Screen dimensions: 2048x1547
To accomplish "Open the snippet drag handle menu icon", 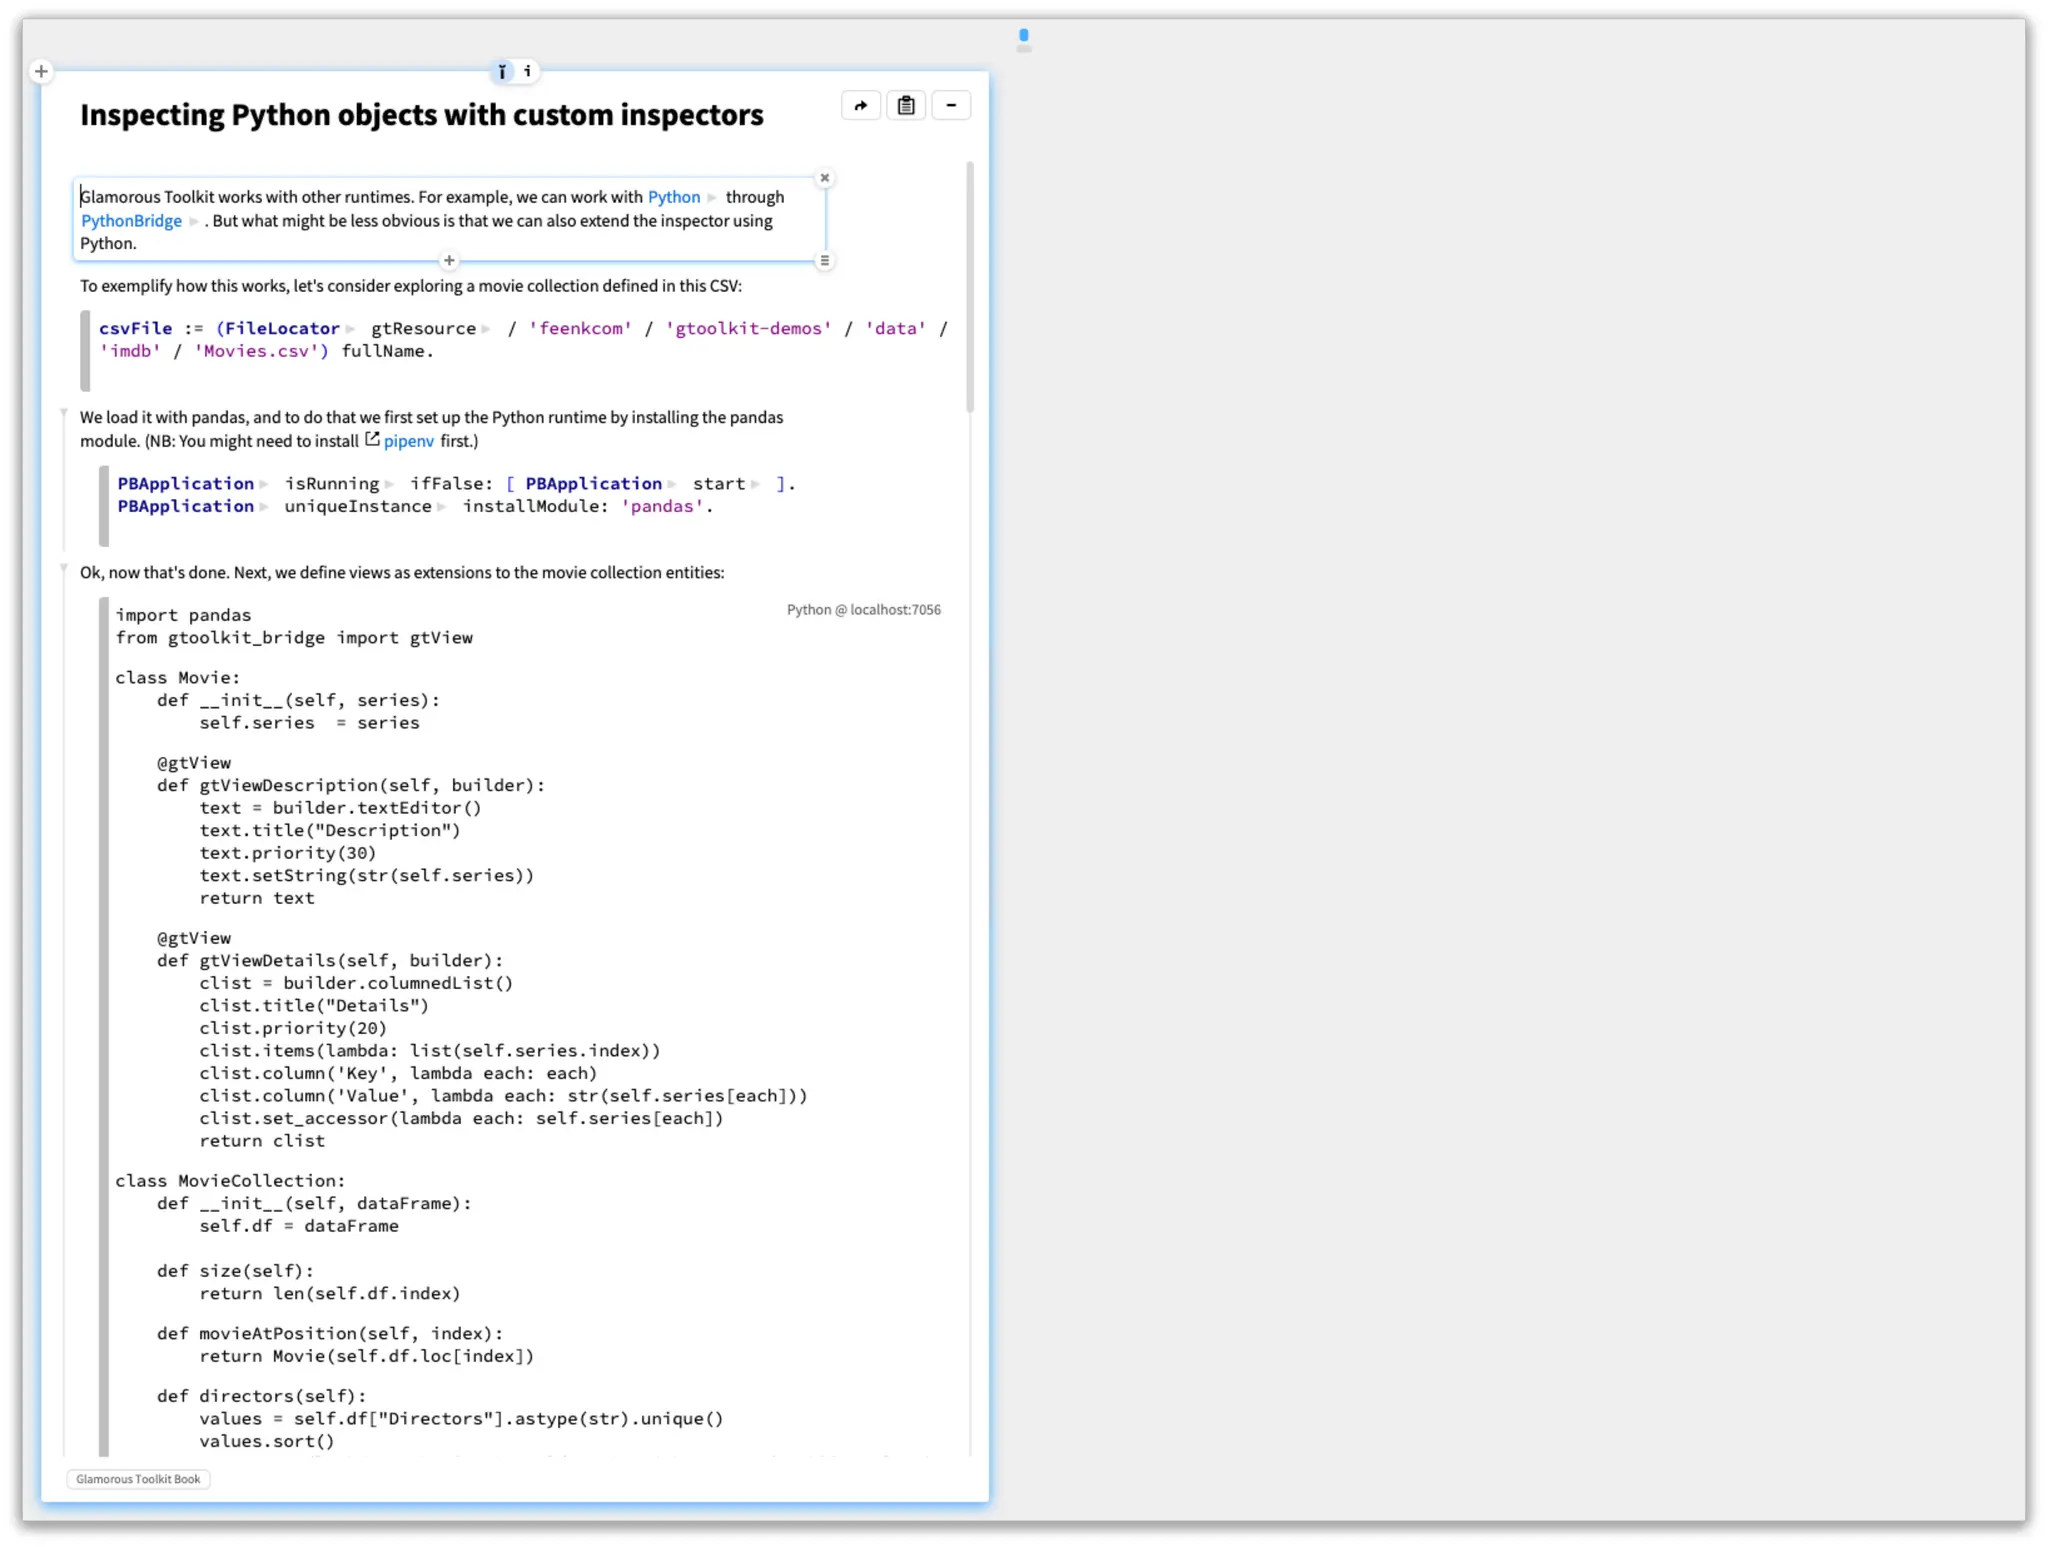I will [825, 261].
